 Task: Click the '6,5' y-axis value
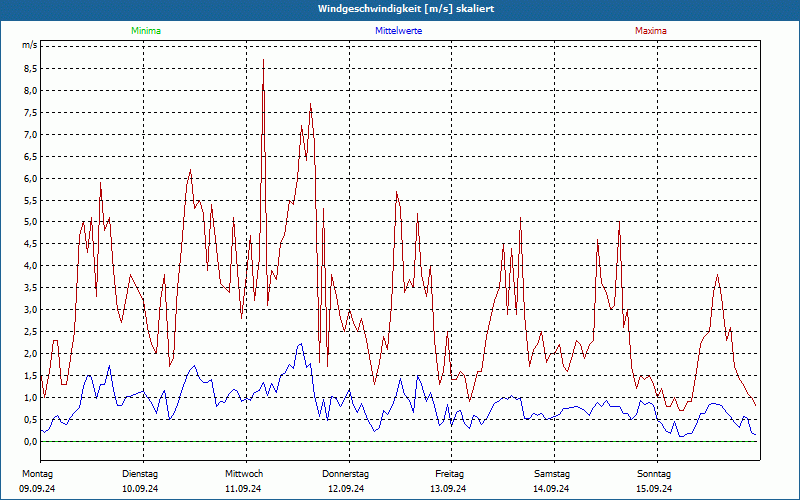[30, 157]
